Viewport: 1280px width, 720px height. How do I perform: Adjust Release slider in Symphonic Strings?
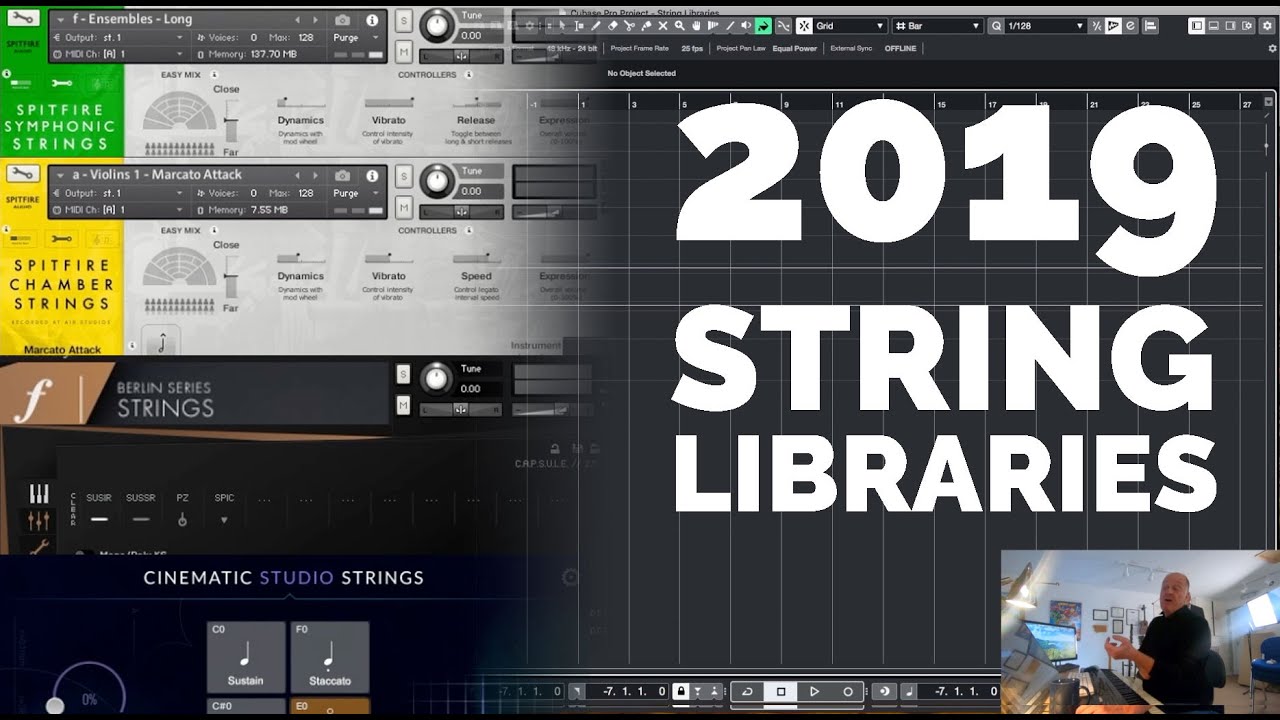click(x=476, y=102)
